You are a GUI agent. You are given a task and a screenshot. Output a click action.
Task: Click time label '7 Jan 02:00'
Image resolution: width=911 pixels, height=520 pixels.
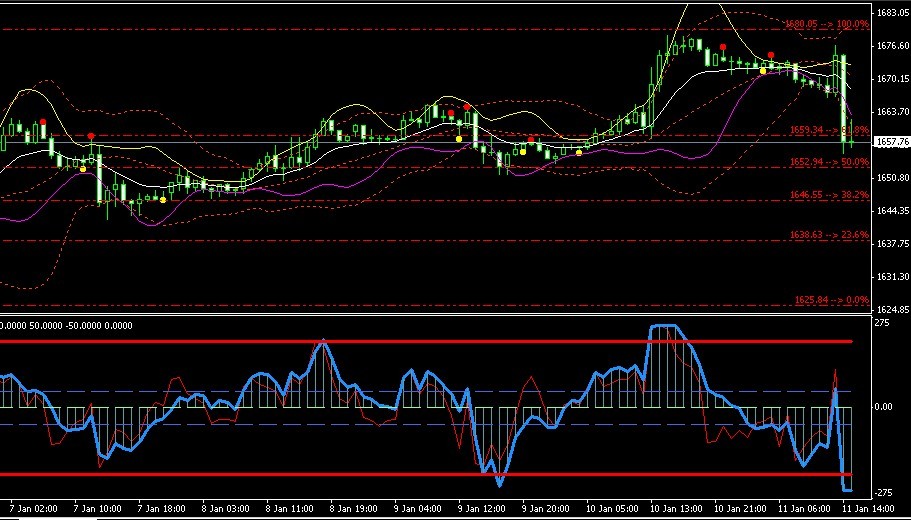[33, 509]
